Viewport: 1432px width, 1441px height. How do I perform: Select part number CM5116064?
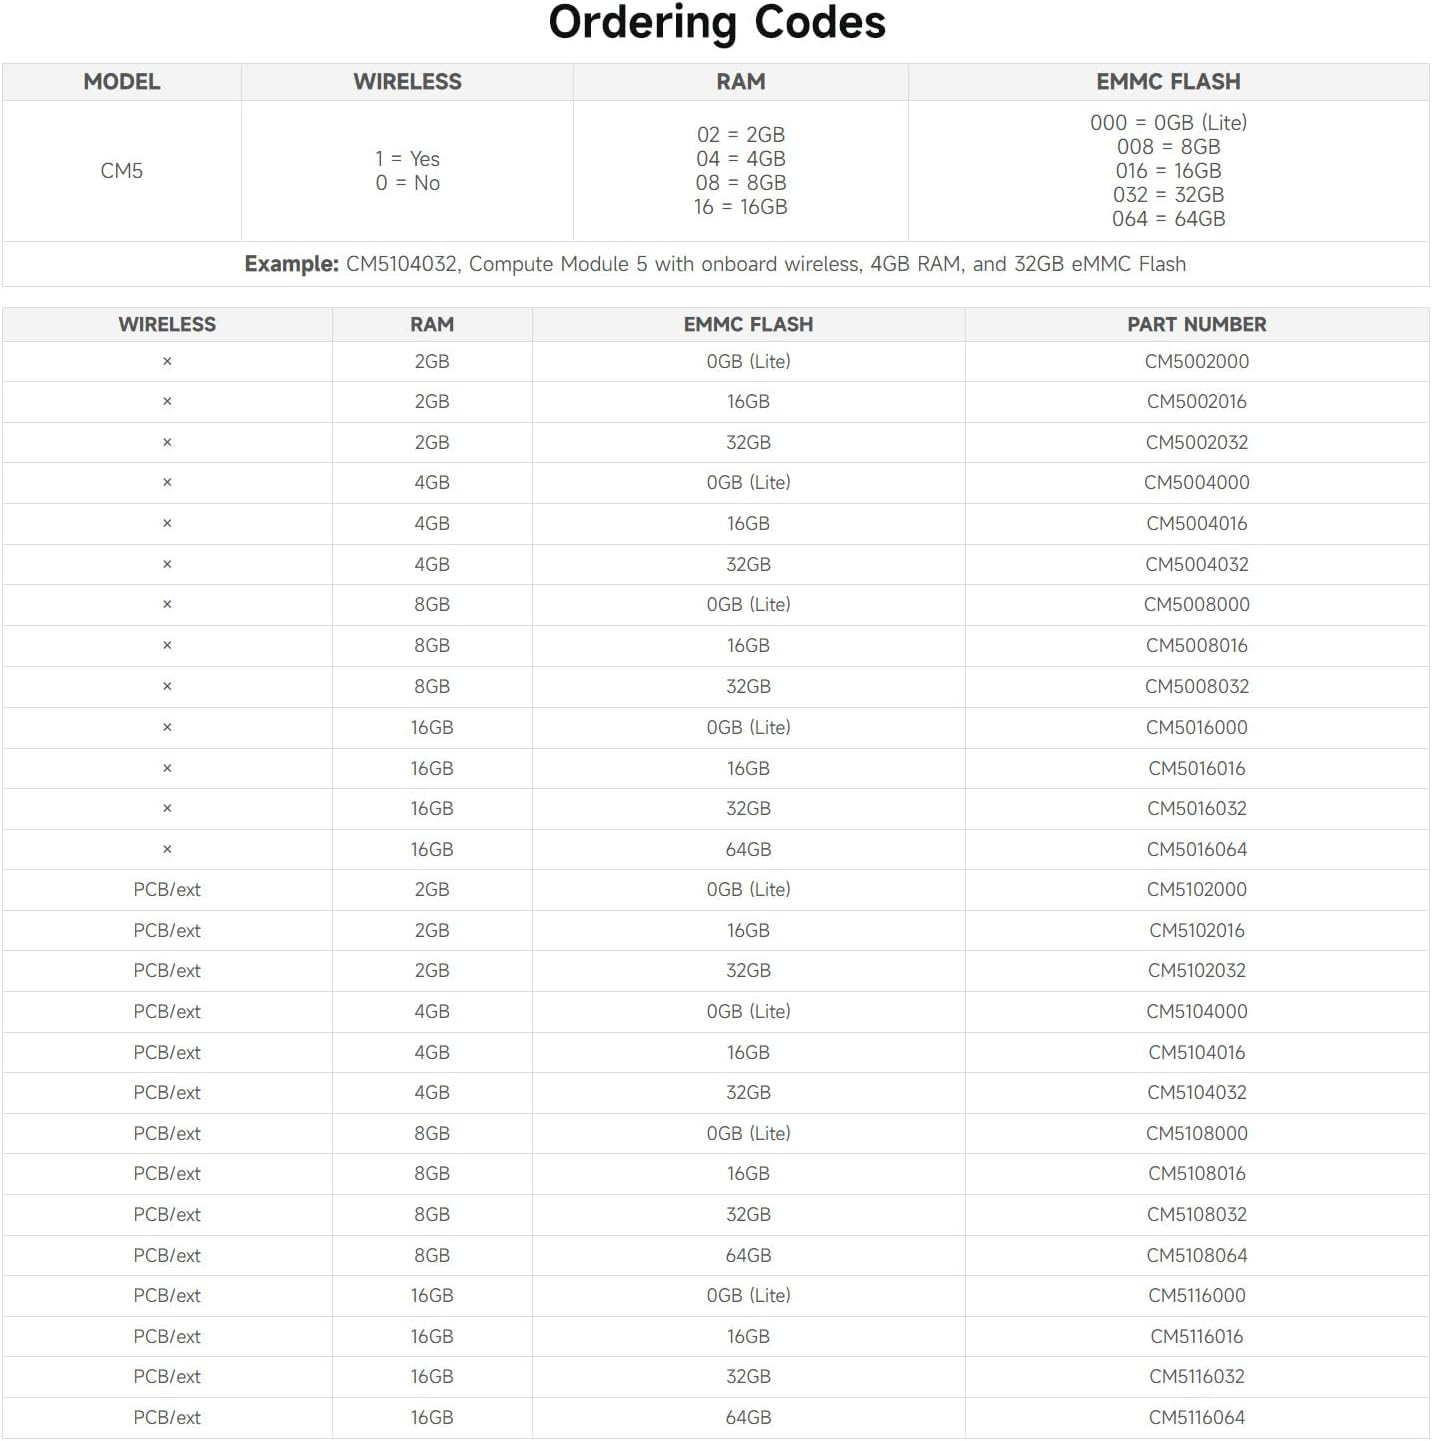(1196, 1418)
